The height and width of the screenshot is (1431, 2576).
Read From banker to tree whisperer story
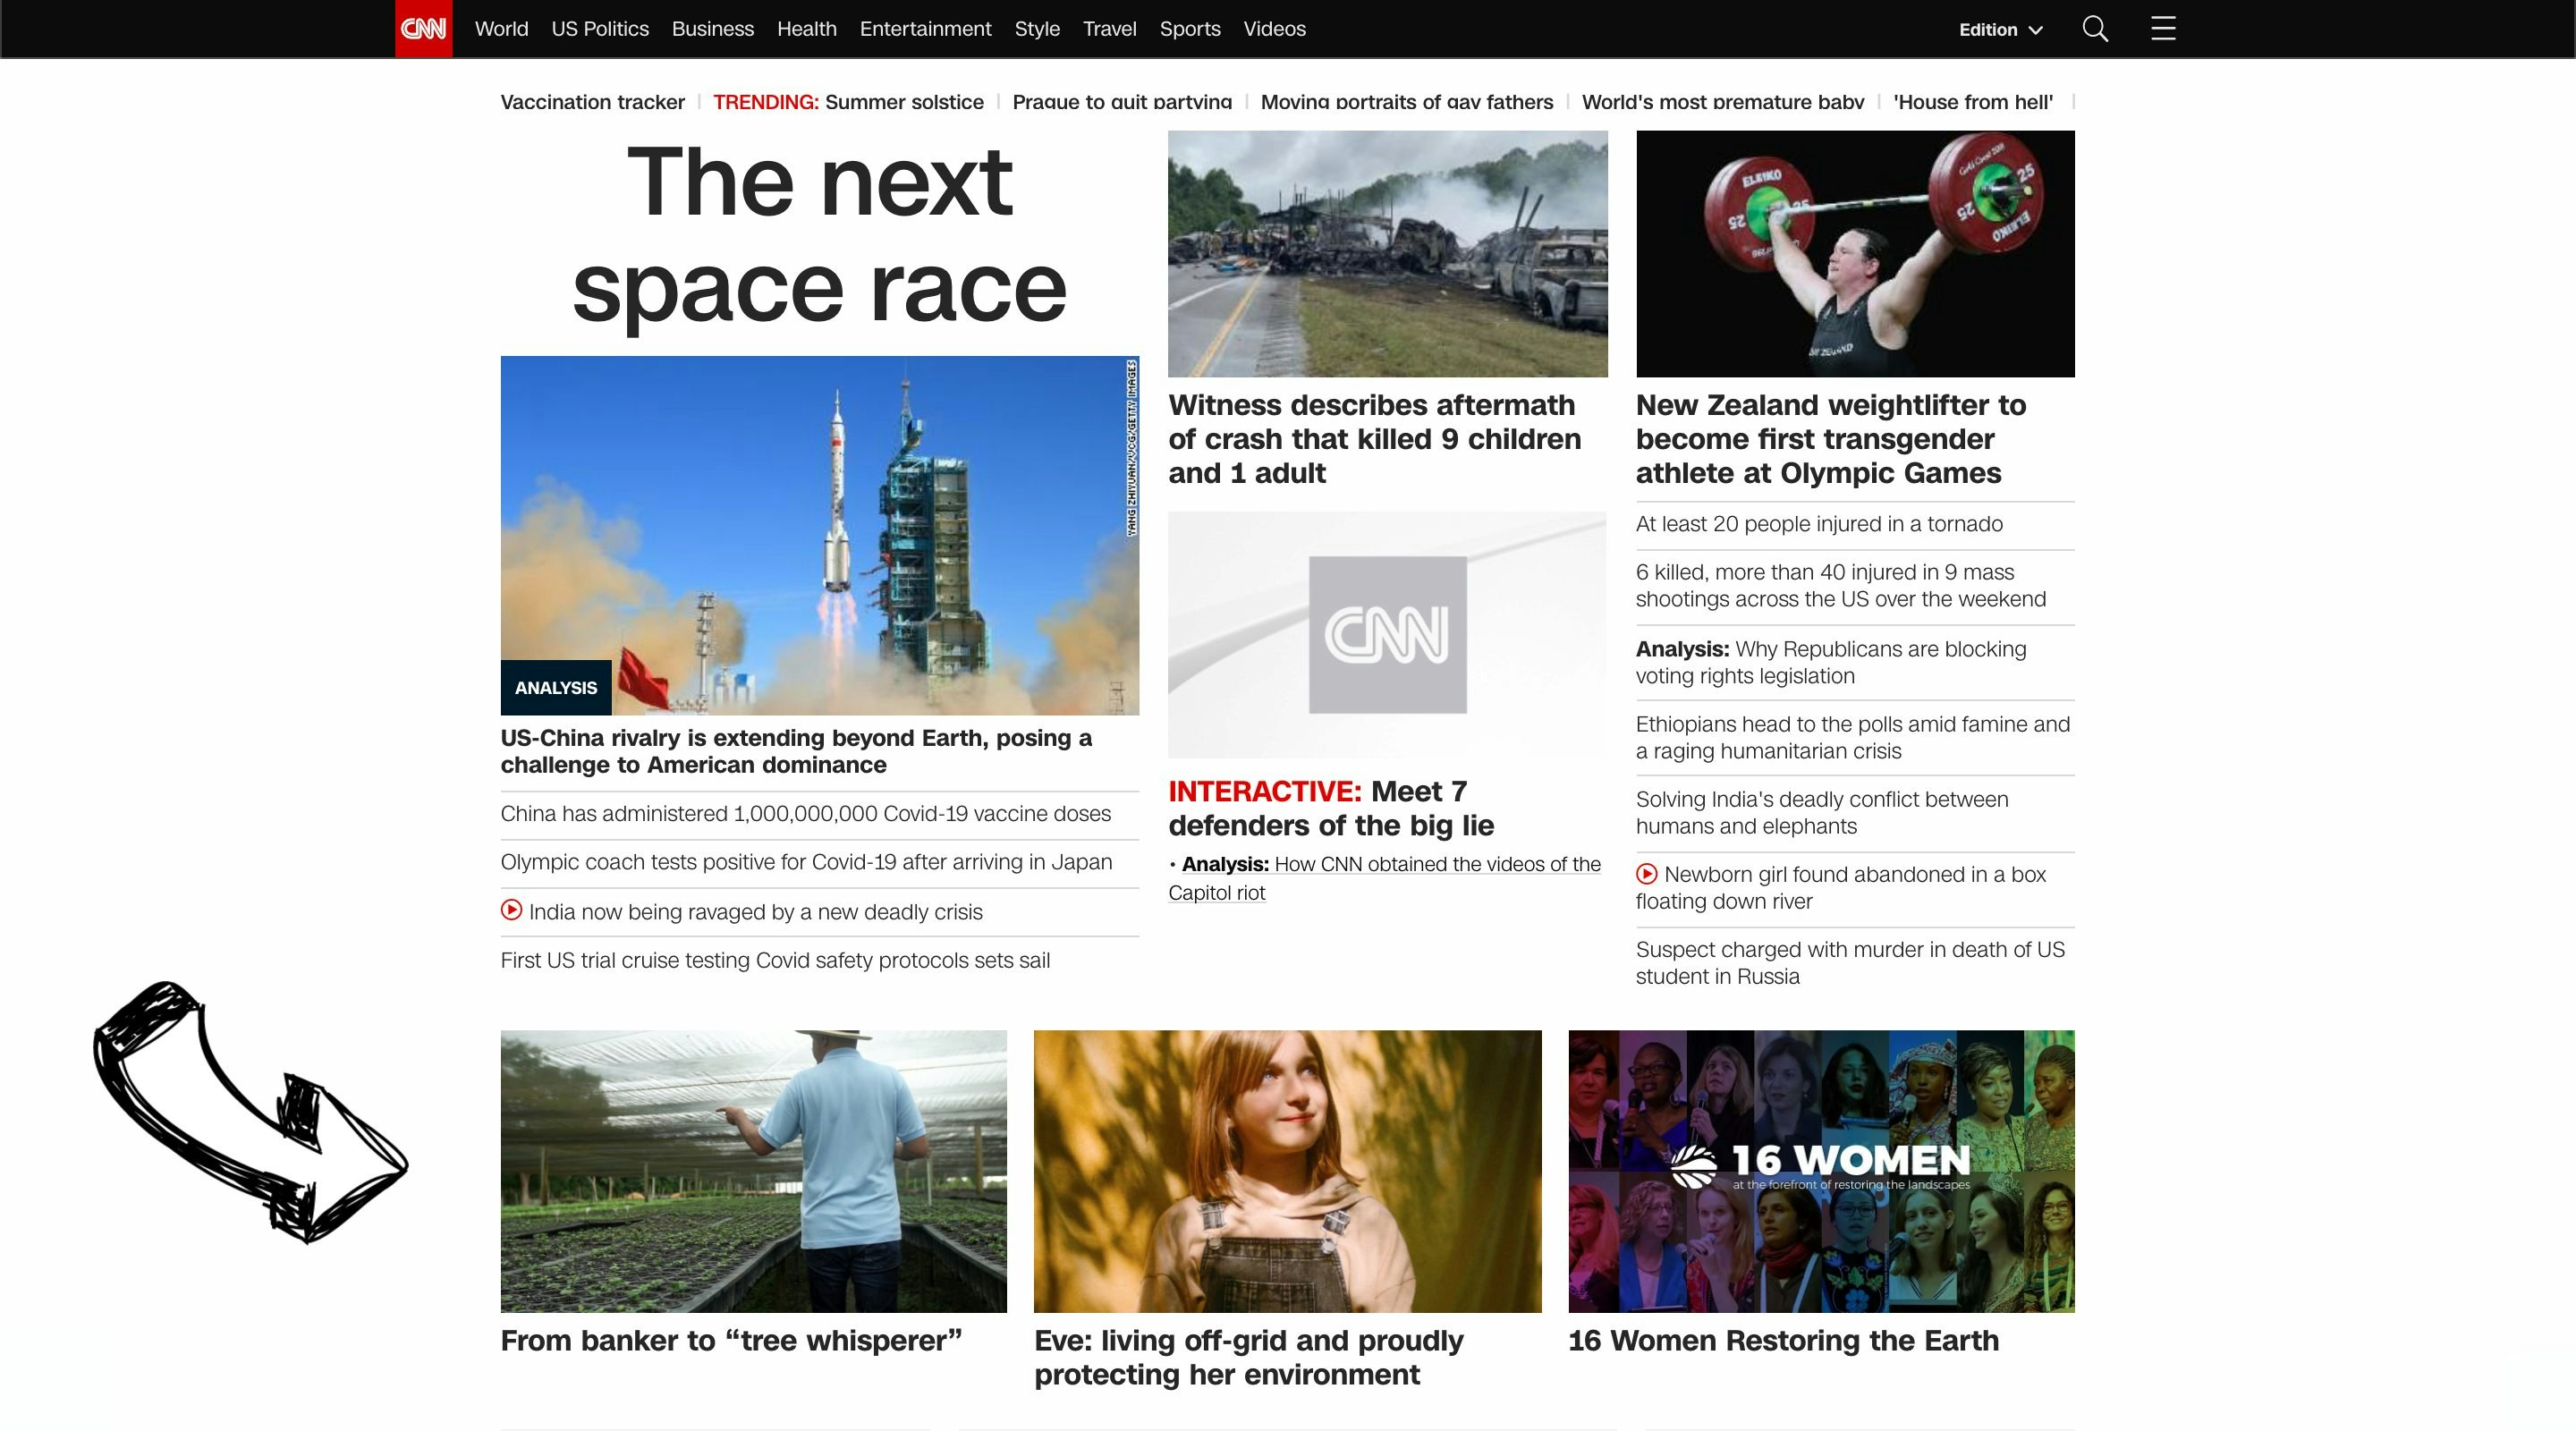tap(731, 1340)
